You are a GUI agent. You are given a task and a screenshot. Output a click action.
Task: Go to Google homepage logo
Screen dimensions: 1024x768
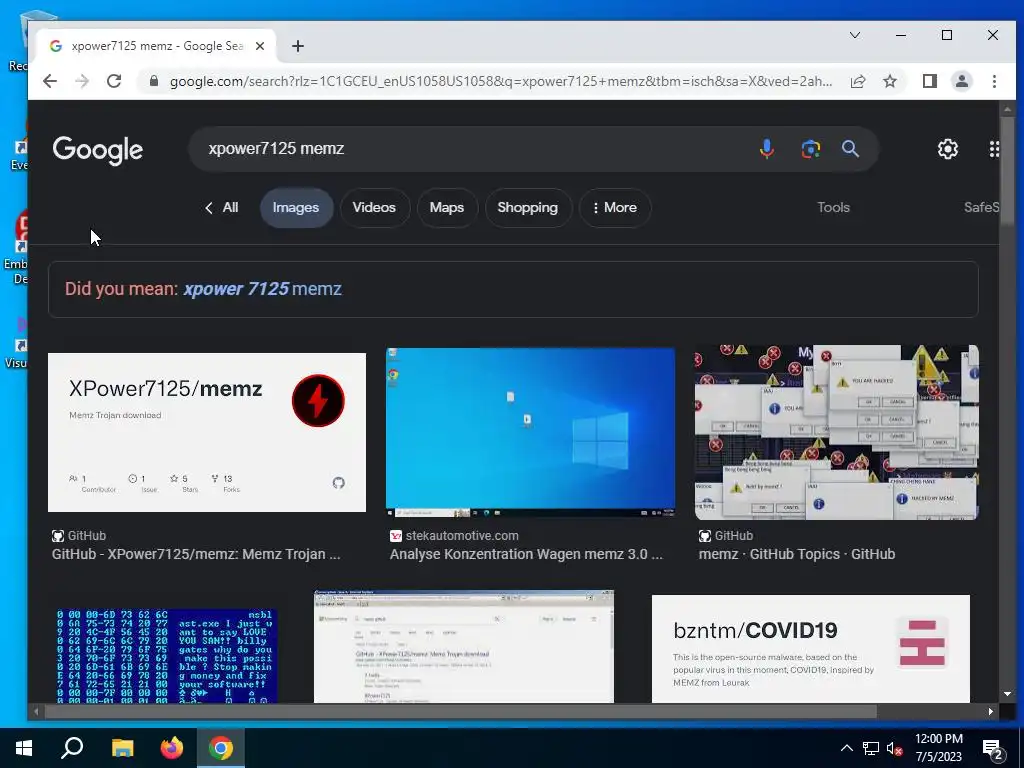tap(98, 150)
